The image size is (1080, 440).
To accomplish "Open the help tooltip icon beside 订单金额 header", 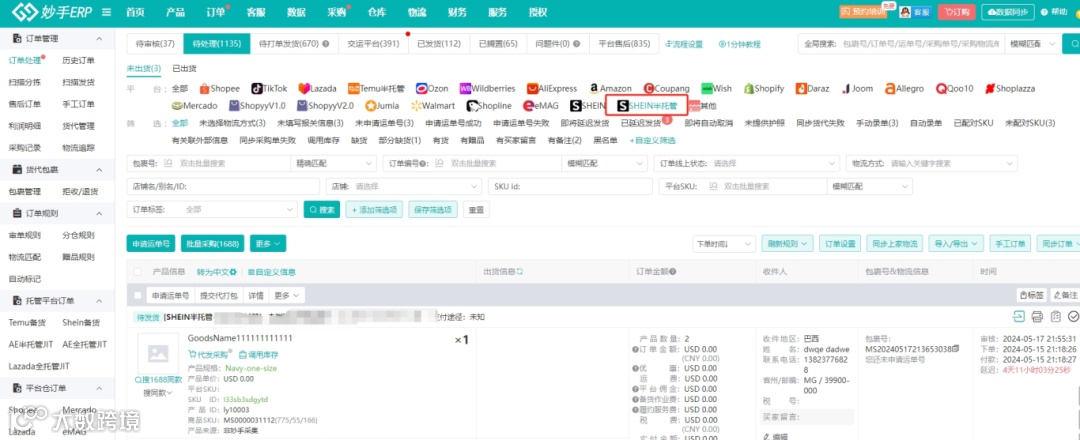I will 672,271.
